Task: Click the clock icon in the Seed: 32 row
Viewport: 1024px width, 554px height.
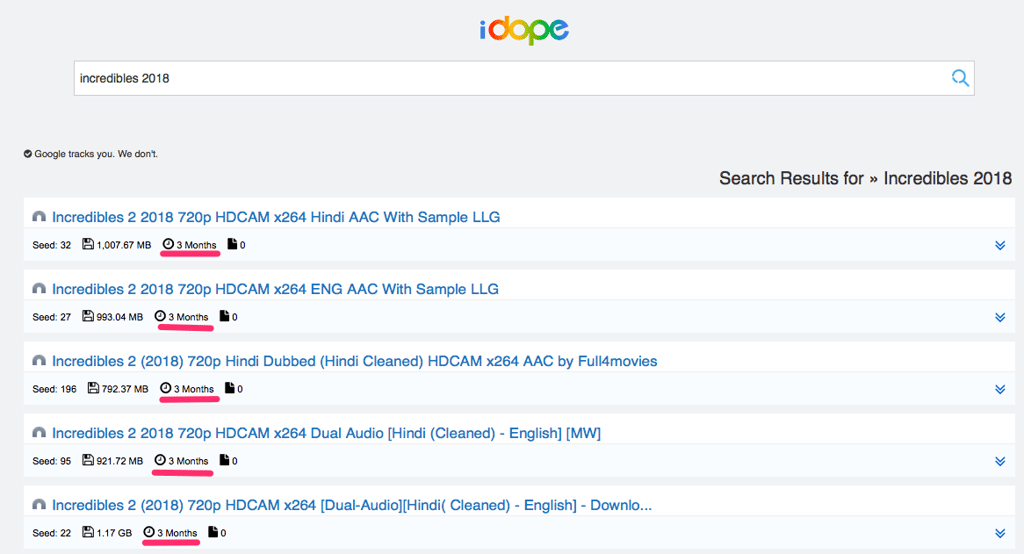Action: pyautogui.click(x=168, y=244)
